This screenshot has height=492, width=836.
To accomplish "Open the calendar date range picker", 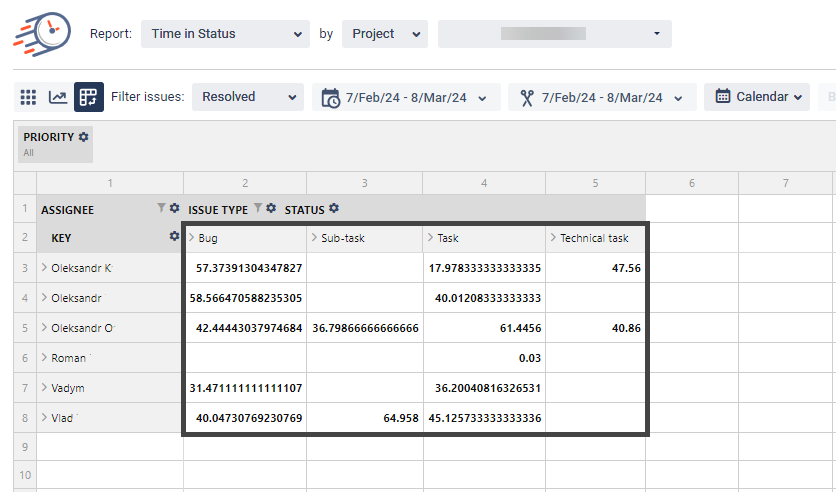I will click(x=406, y=97).
